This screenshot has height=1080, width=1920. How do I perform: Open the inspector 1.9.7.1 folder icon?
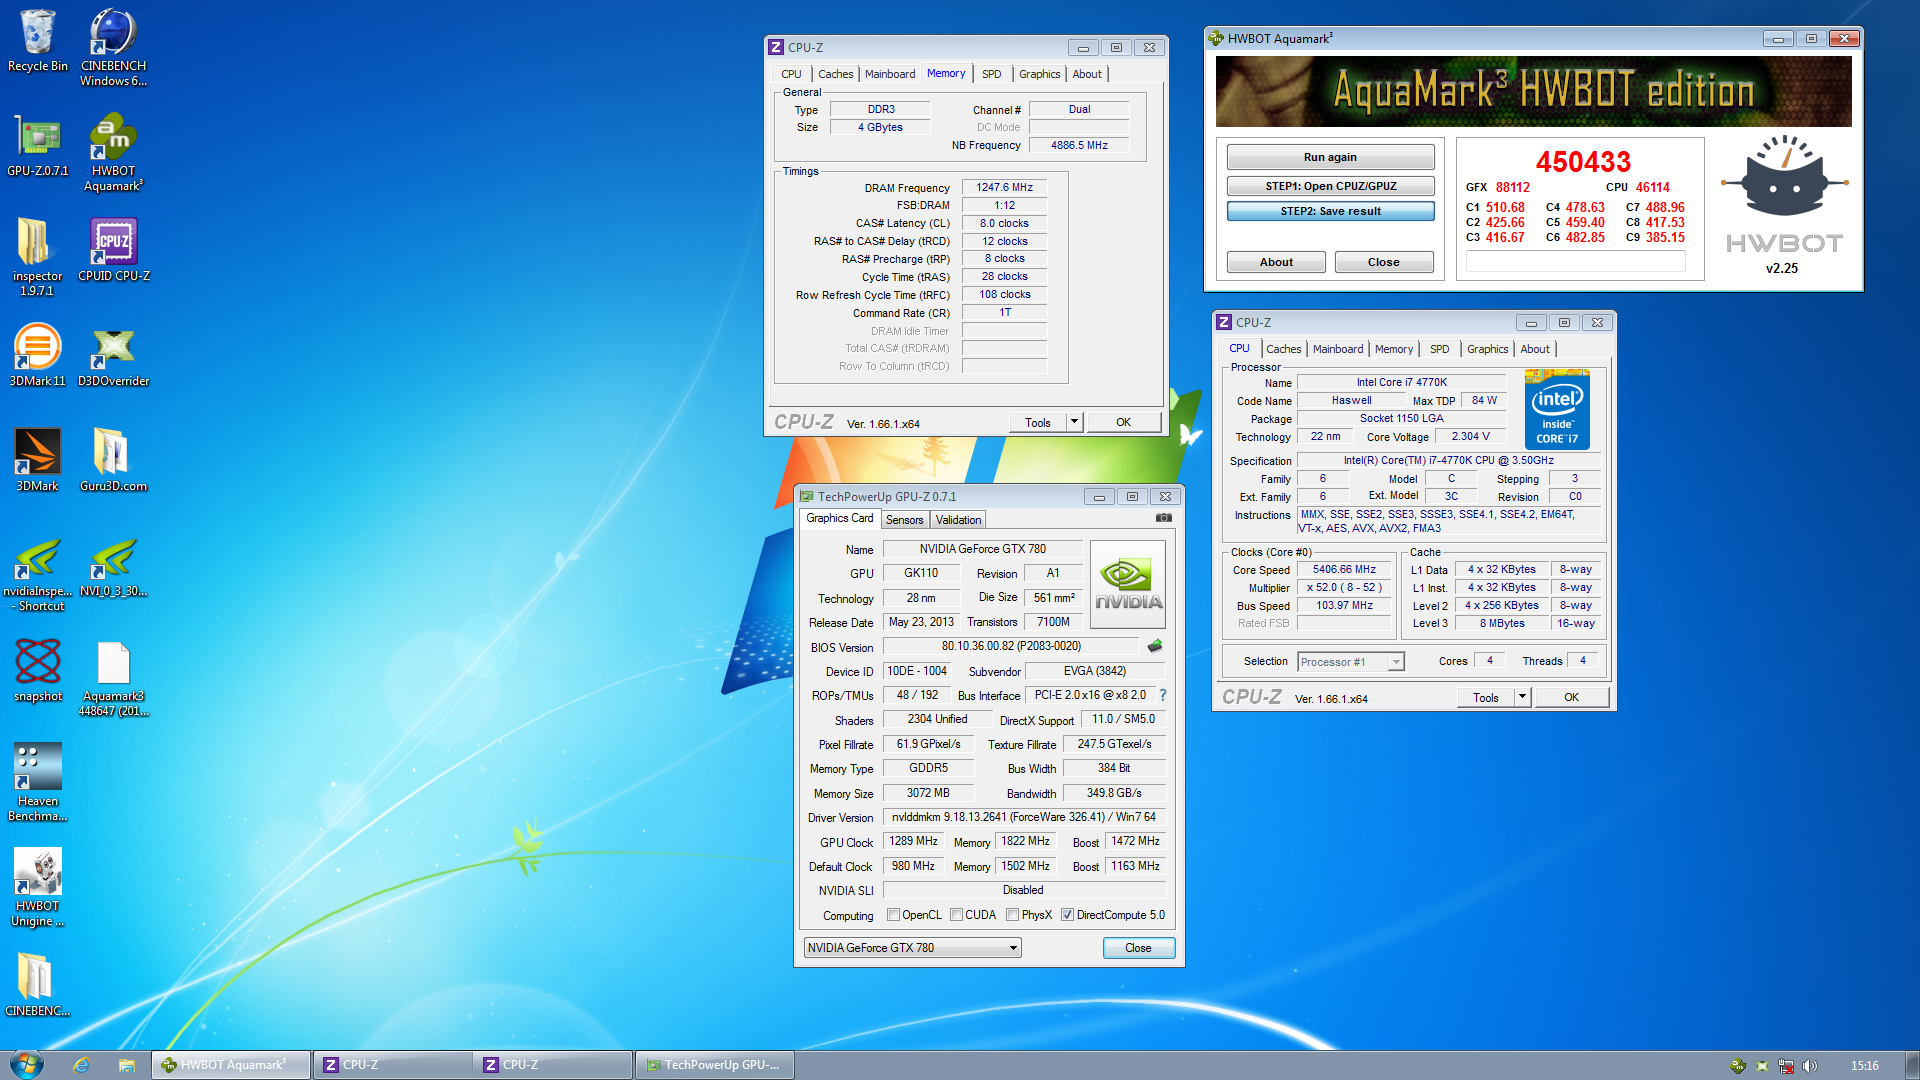pos(38,256)
